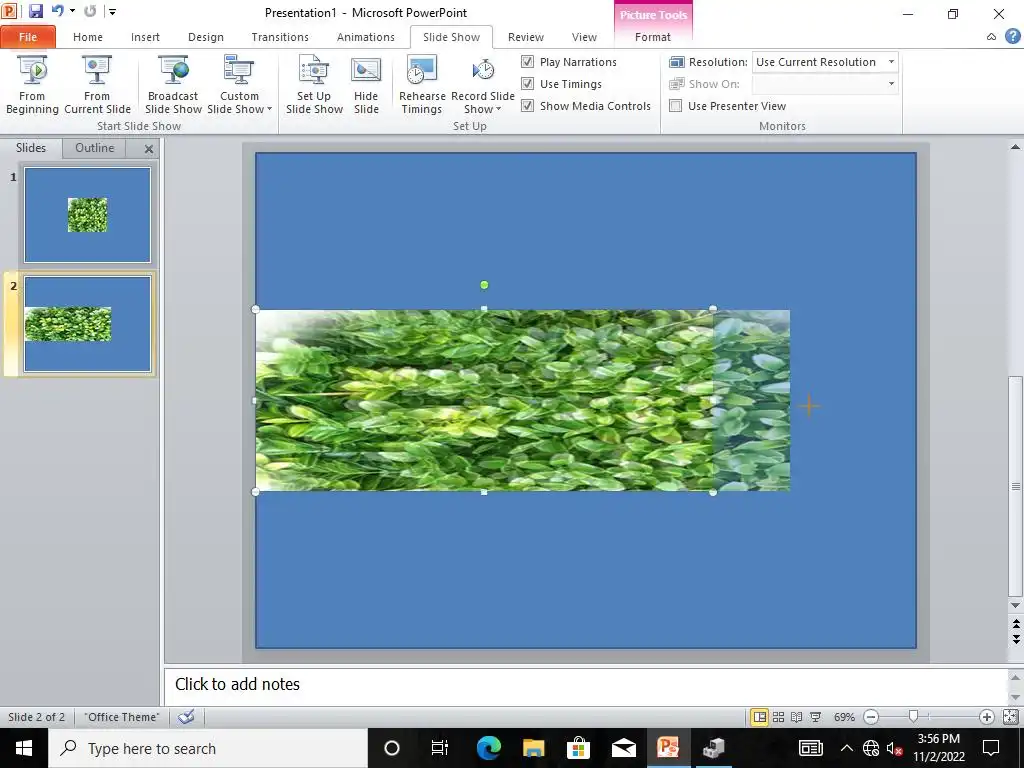Image resolution: width=1024 pixels, height=768 pixels.
Task: Switch to the Home tab
Action: [x=88, y=37]
